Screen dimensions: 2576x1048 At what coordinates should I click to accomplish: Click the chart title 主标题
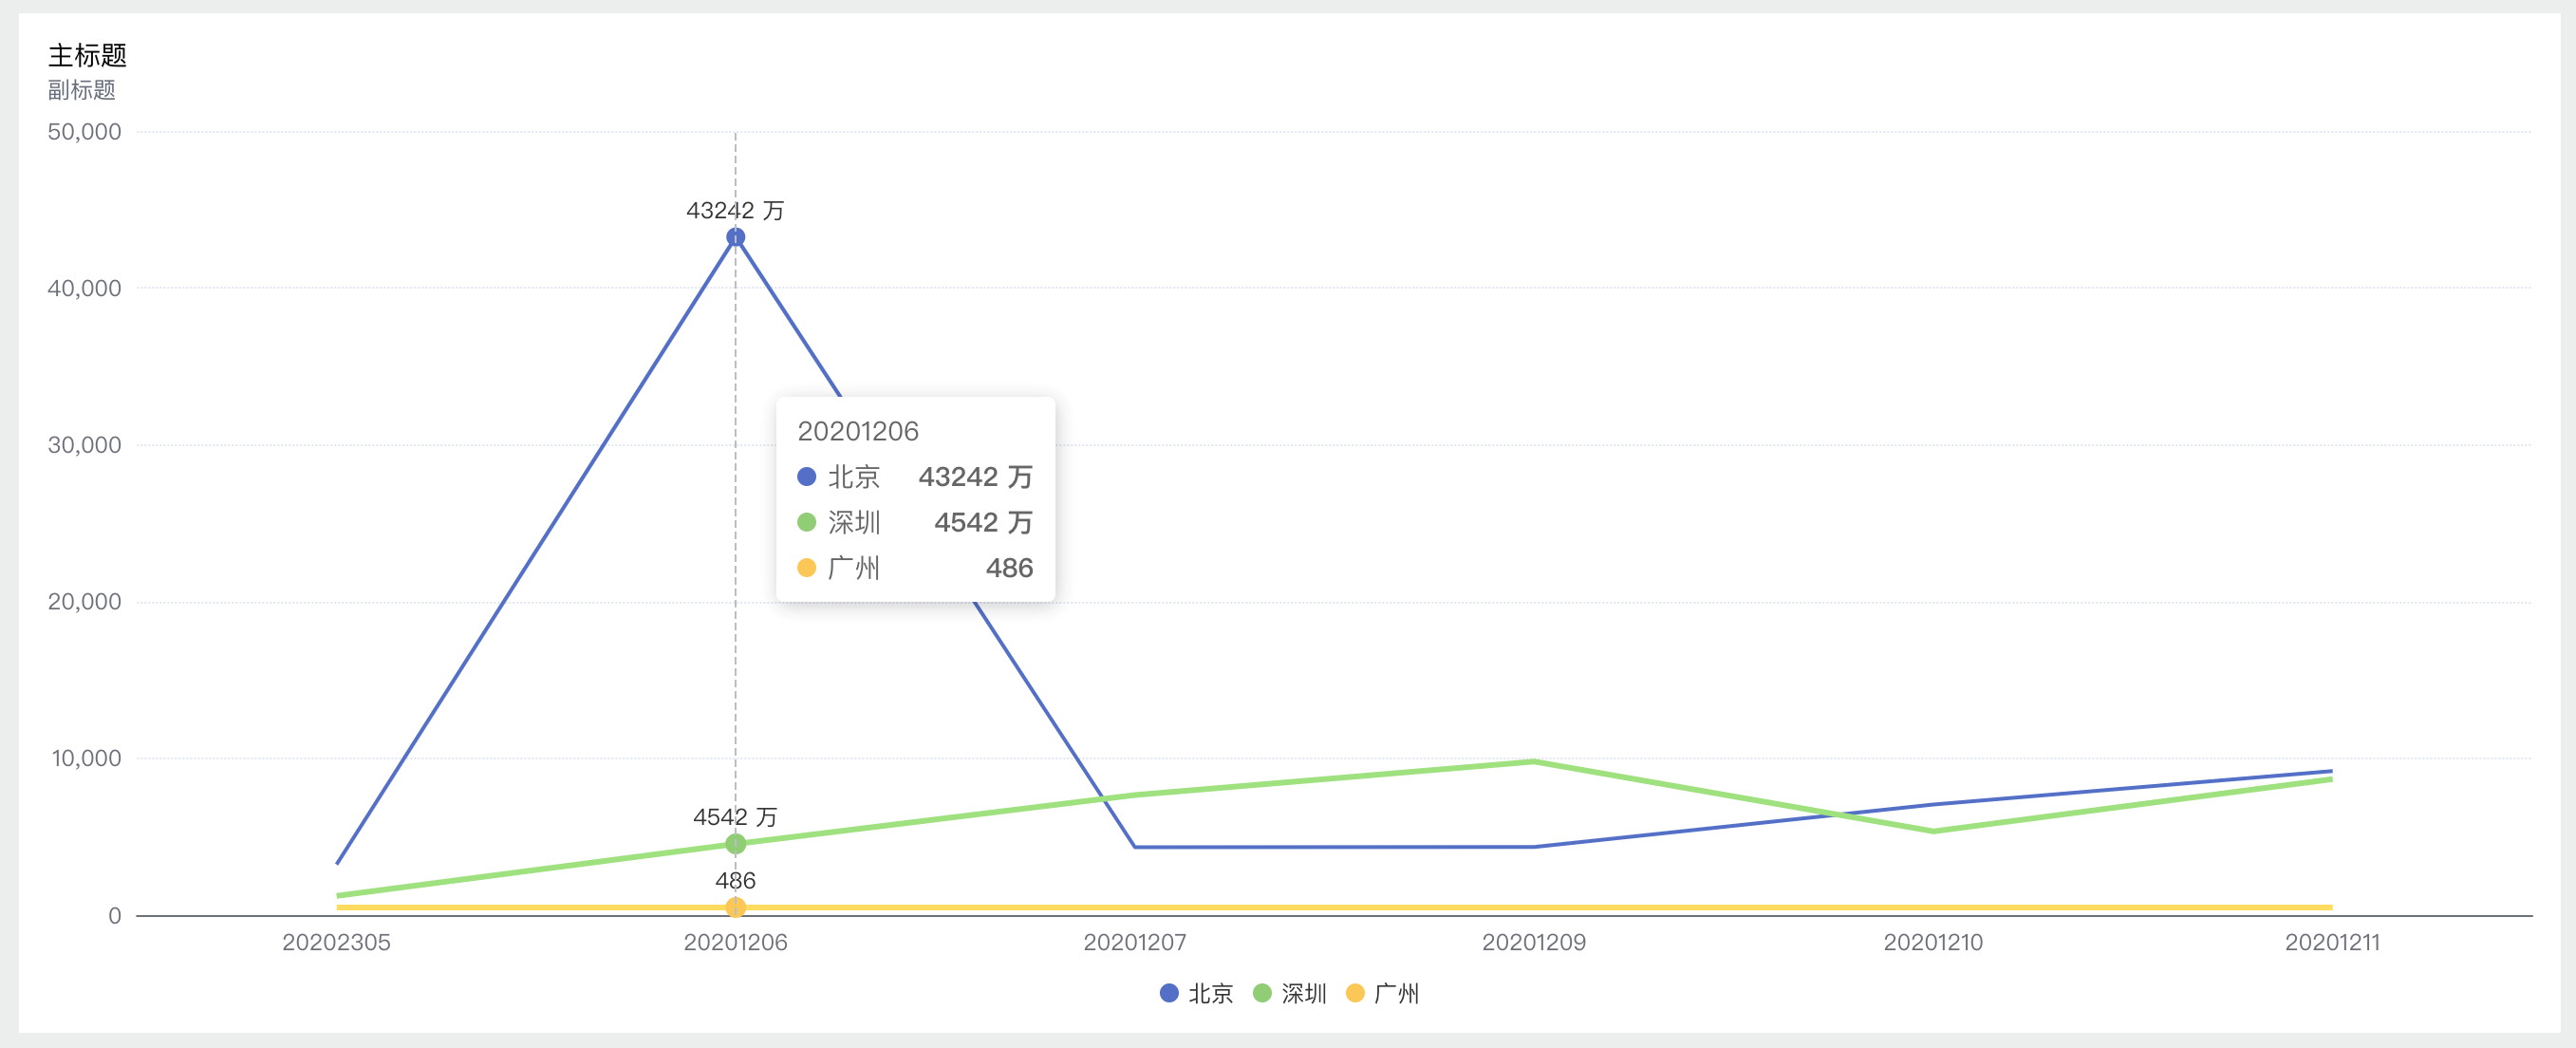(87, 55)
